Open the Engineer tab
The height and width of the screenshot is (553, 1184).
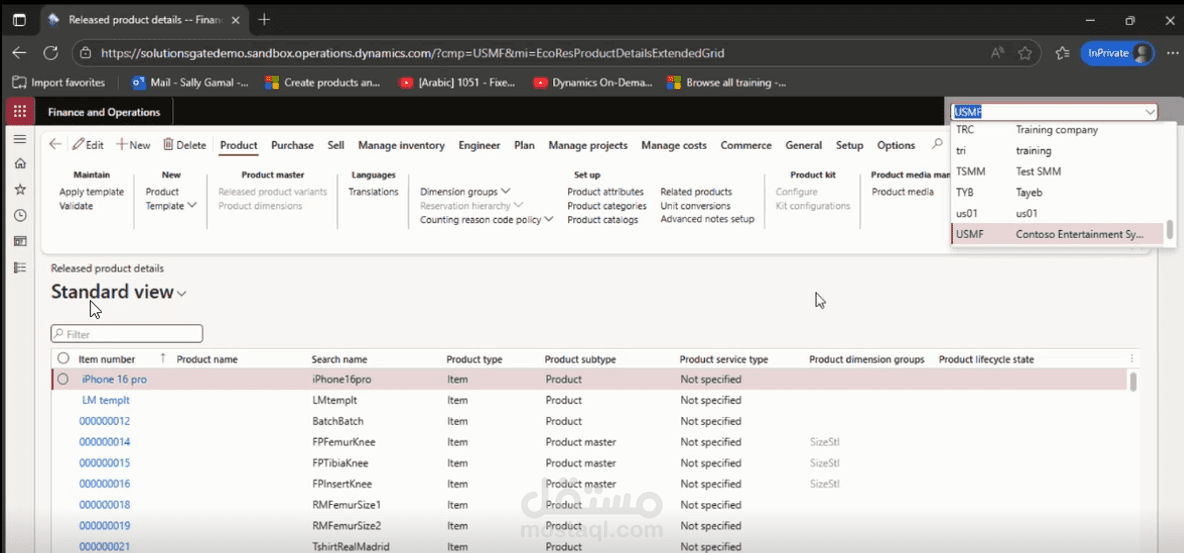pyautogui.click(x=479, y=145)
